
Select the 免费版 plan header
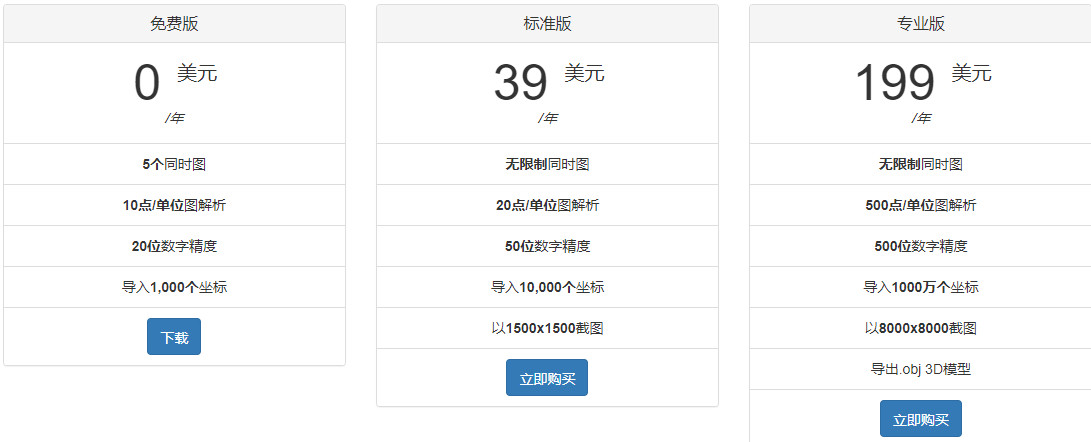coord(174,24)
